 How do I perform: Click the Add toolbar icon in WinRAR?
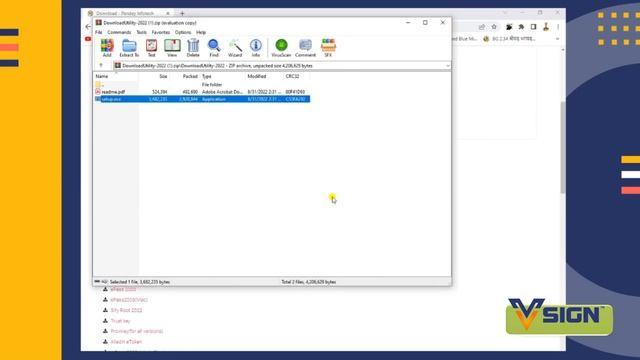click(107, 48)
